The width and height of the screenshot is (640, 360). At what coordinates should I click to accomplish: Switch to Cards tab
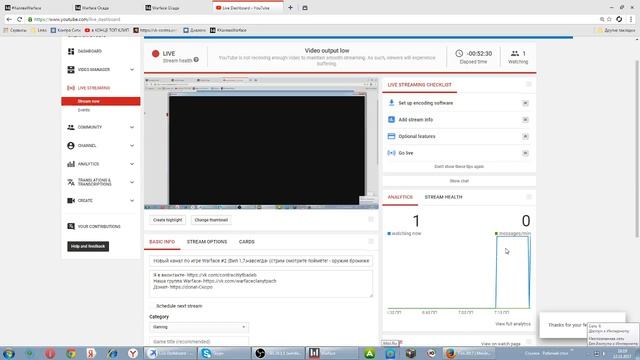247,242
